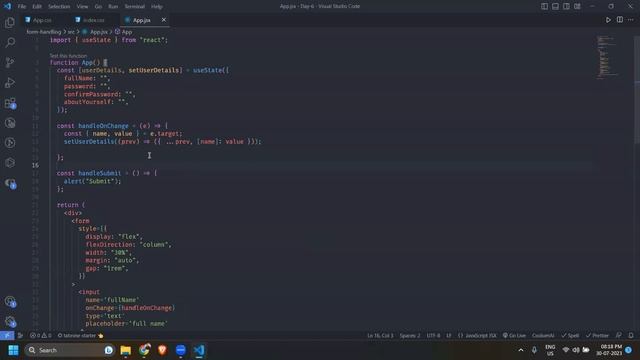Toggle the primary side bar layout icon
640x360 pixels.
544,6
